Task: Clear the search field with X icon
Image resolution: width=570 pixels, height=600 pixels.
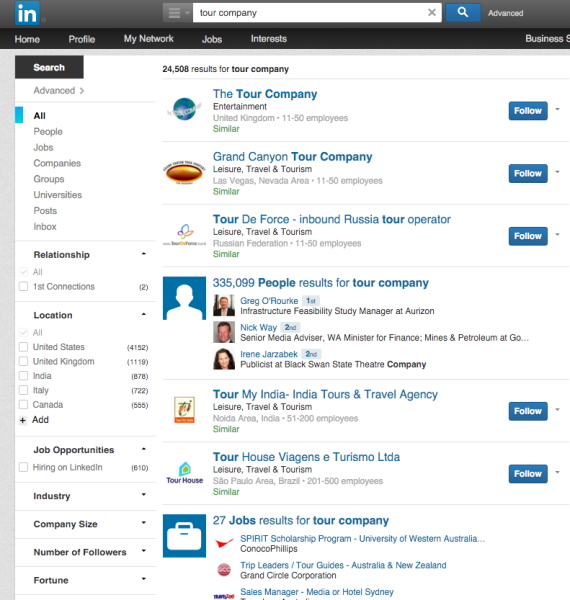Action: tap(432, 13)
